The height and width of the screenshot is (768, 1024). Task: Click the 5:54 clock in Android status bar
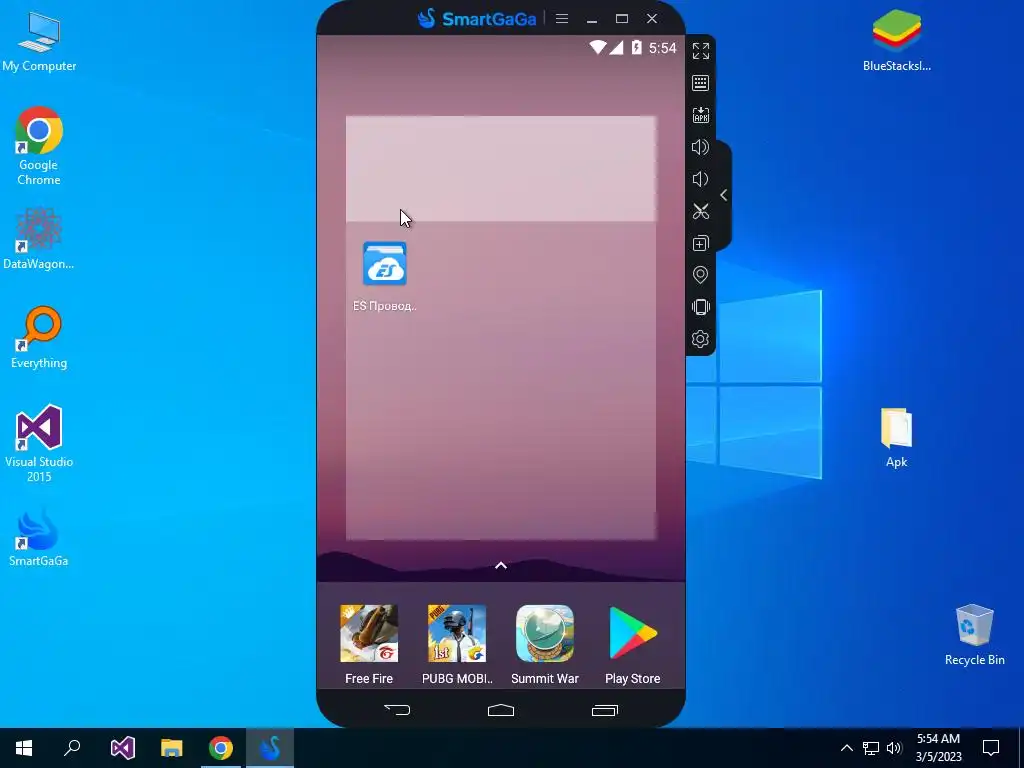pyautogui.click(x=662, y=48)
